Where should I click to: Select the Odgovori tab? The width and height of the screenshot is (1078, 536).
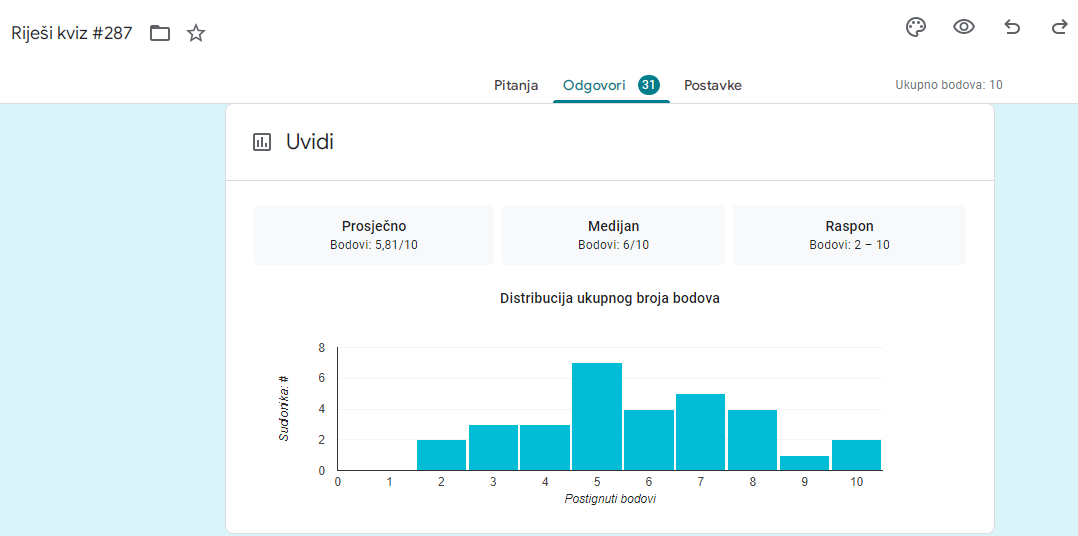594,86
